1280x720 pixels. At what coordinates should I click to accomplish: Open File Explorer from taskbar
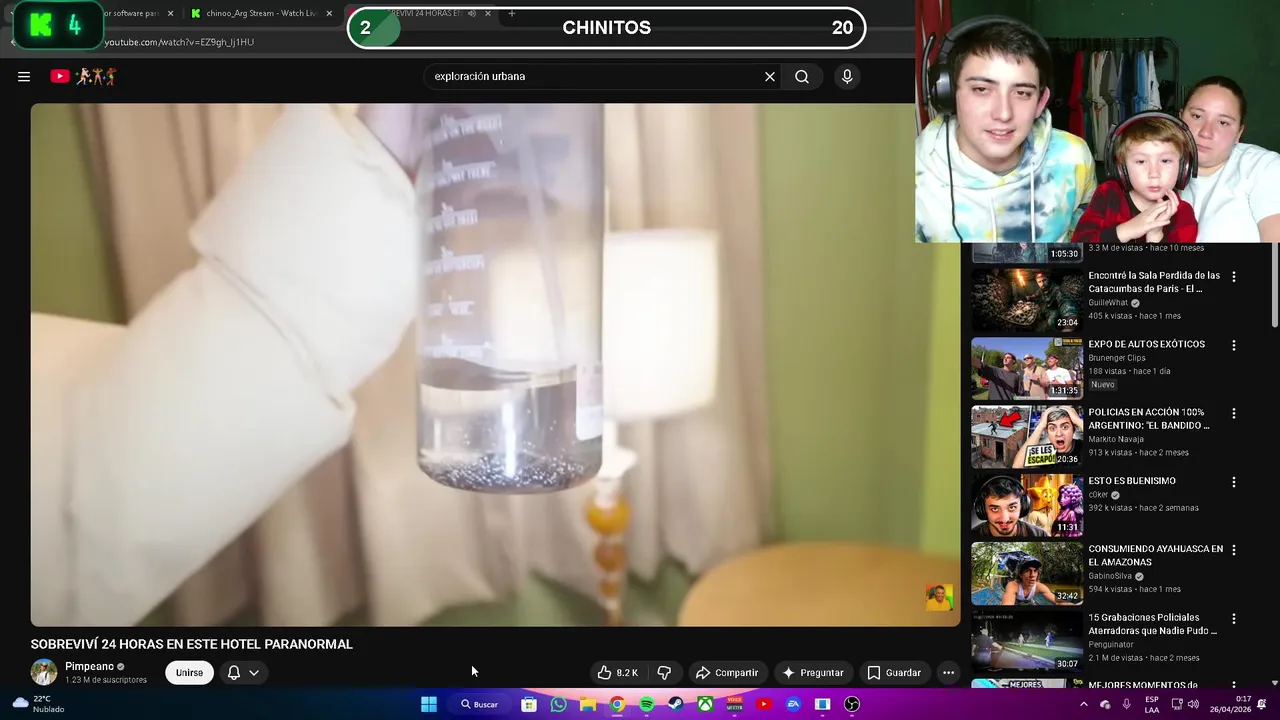click(x=588, y=704)
